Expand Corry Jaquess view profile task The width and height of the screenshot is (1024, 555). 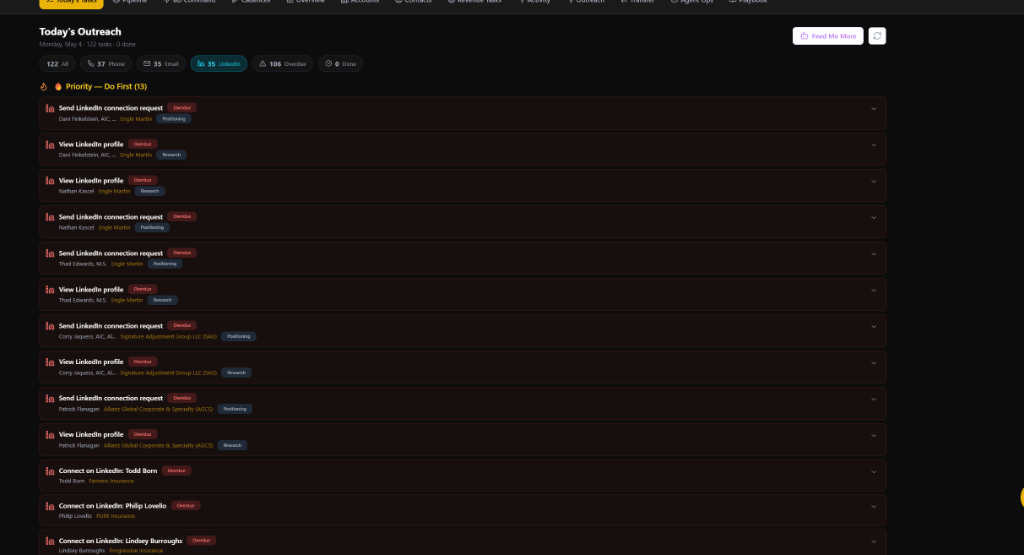point(873,363)
